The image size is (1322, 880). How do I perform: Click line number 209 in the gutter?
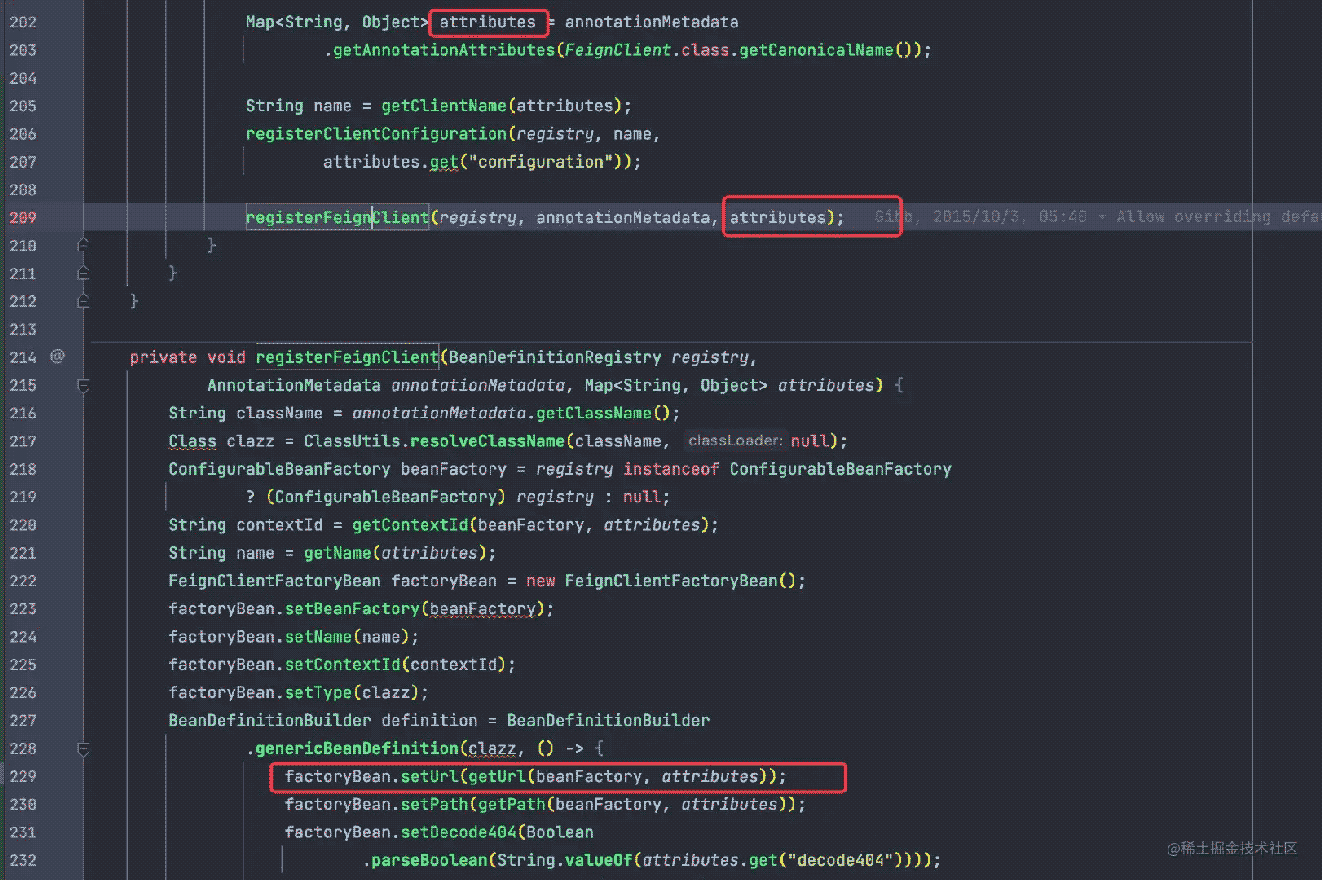21,217
